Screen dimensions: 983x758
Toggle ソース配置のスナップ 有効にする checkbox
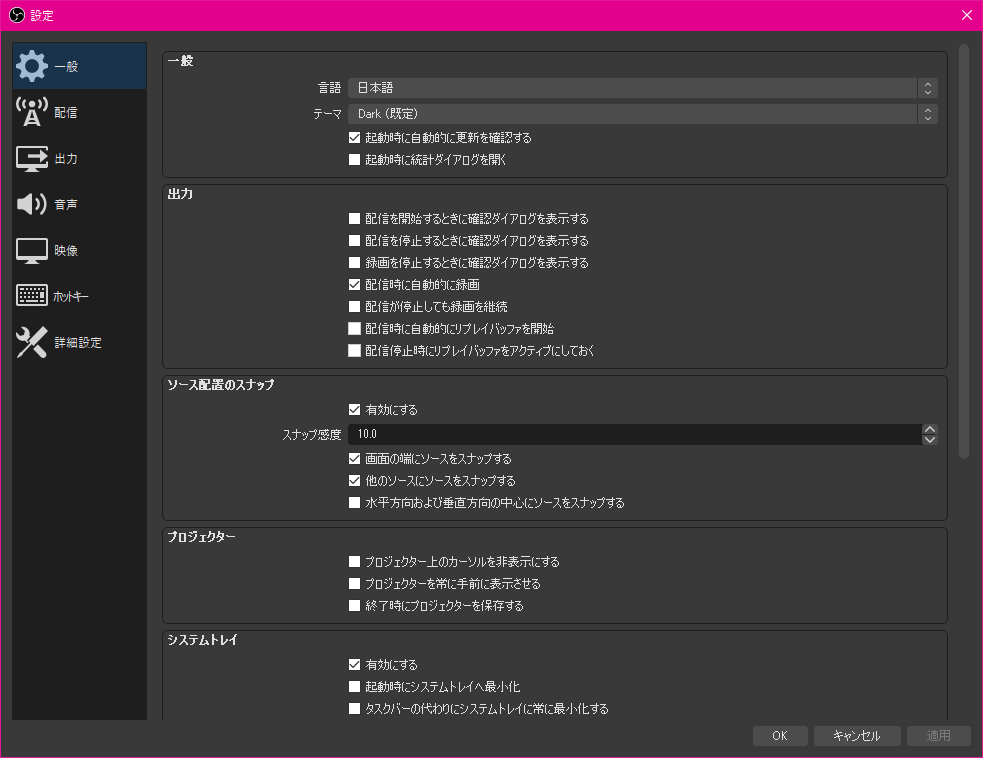[x=354, y=409]
